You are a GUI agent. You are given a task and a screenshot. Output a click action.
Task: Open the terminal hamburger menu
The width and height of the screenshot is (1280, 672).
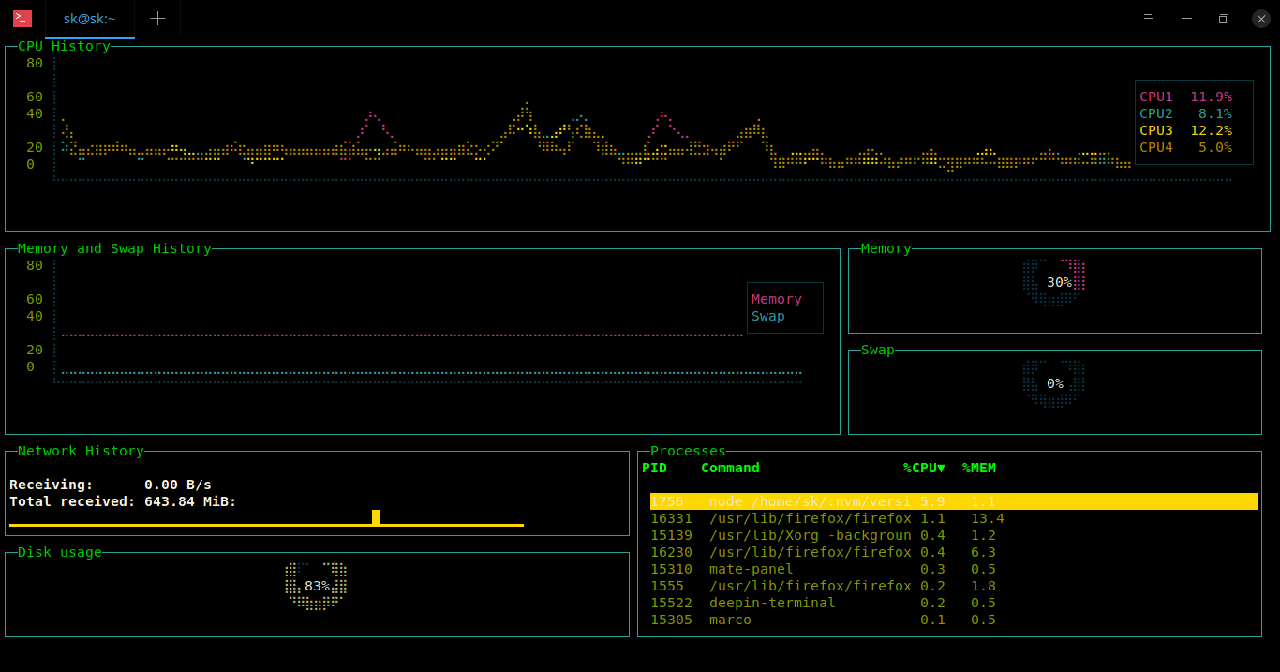tap(1149, 18)
